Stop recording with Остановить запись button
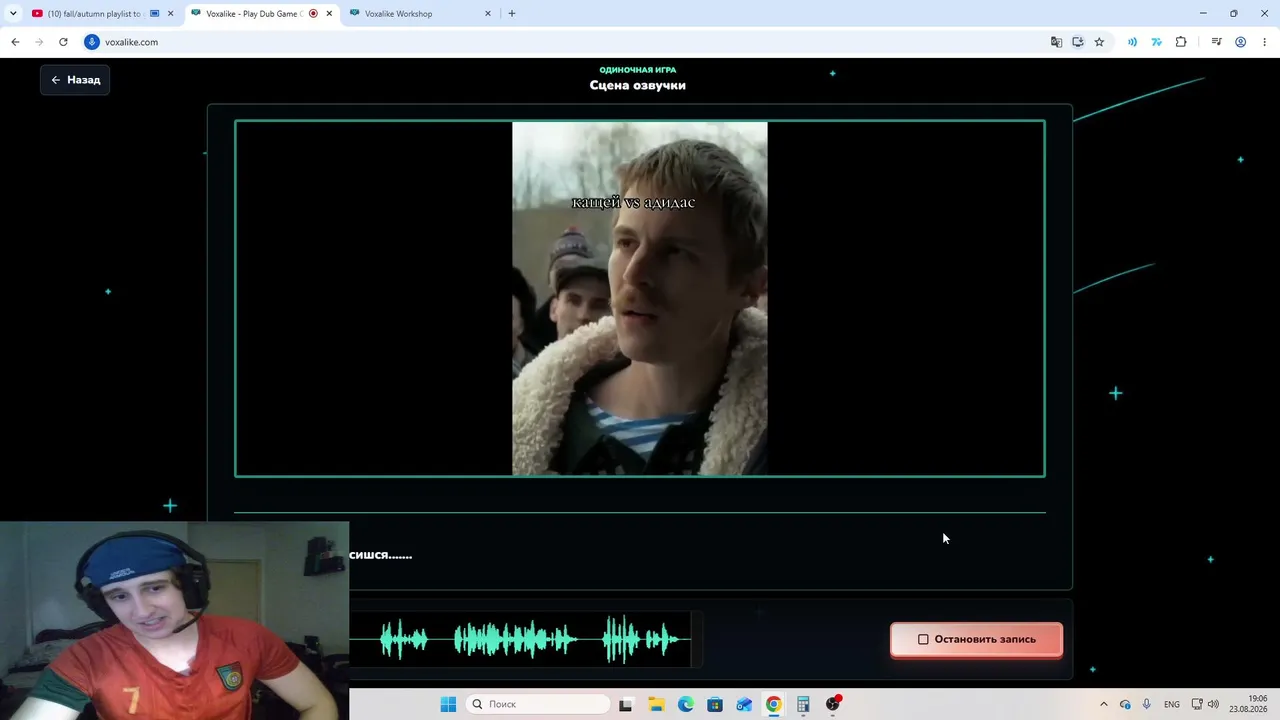The width and height of the screenshot is (1280, 720). [x=976, y=639]
